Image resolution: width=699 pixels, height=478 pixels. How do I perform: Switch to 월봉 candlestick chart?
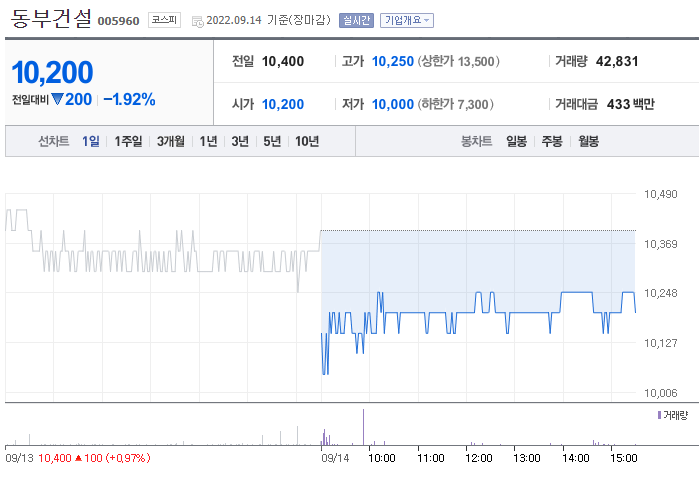pyautogui.click(x=588, y=141)
